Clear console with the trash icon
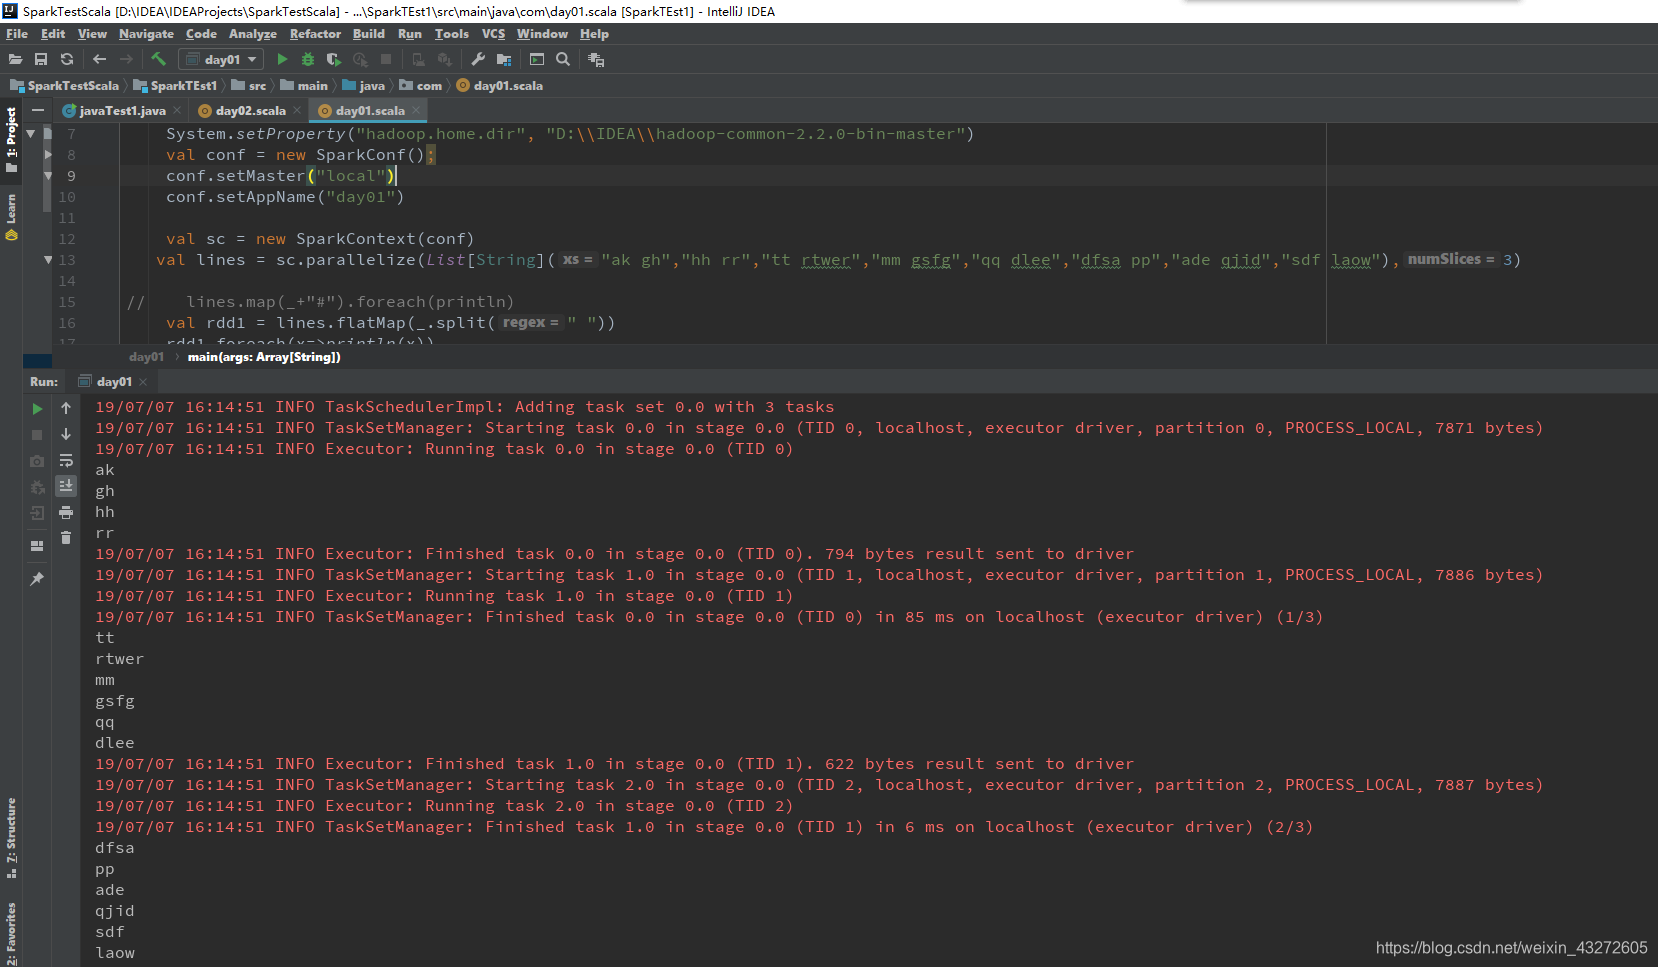Viewport: 1658px width, 967px height. click(66, 538)
